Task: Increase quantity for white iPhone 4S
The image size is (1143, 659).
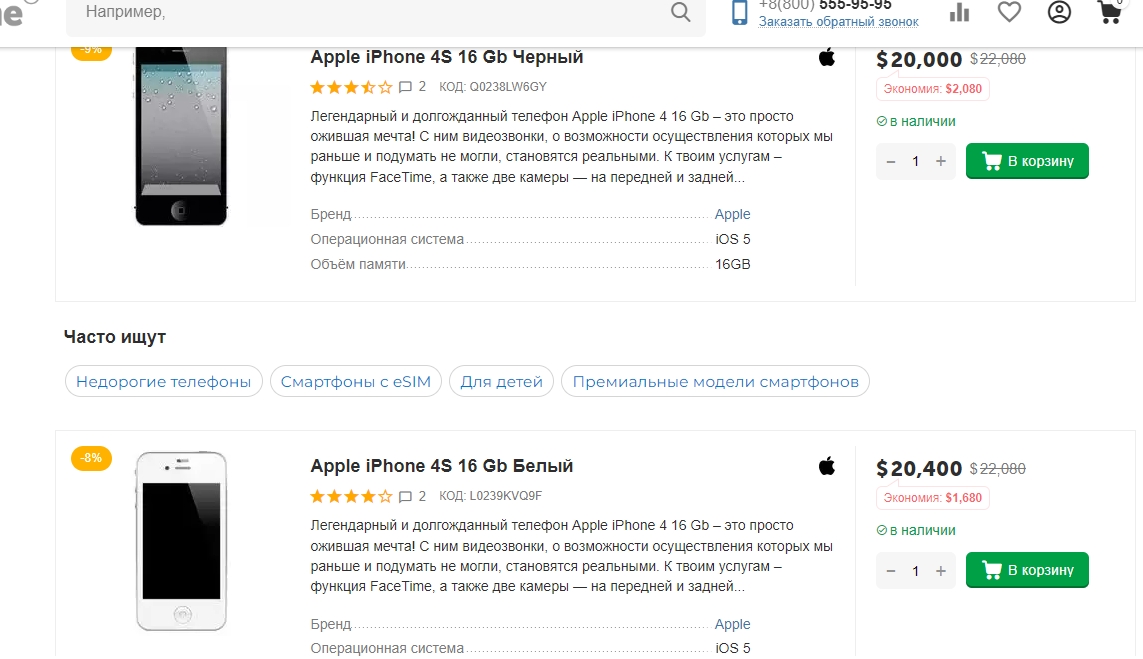Action: coord(941,570)
